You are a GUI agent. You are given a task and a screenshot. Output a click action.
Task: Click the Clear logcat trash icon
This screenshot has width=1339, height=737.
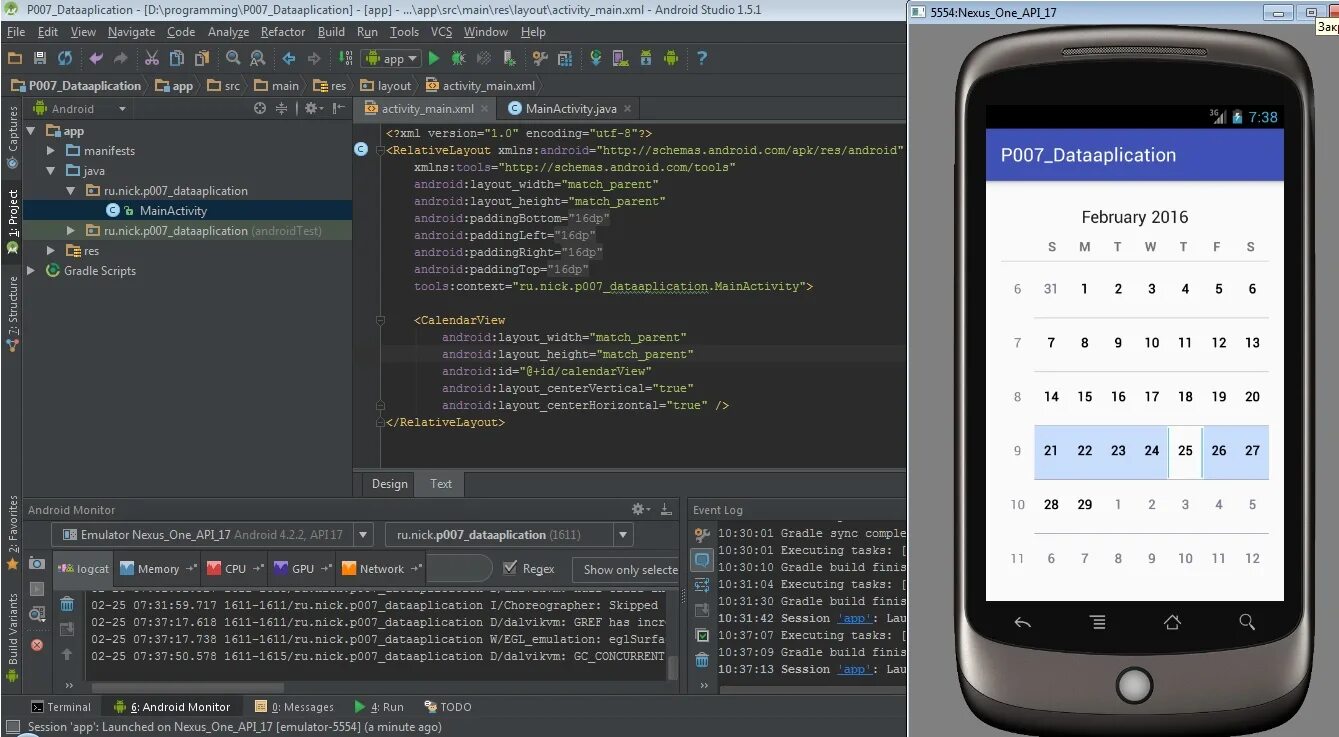point(67,604)
